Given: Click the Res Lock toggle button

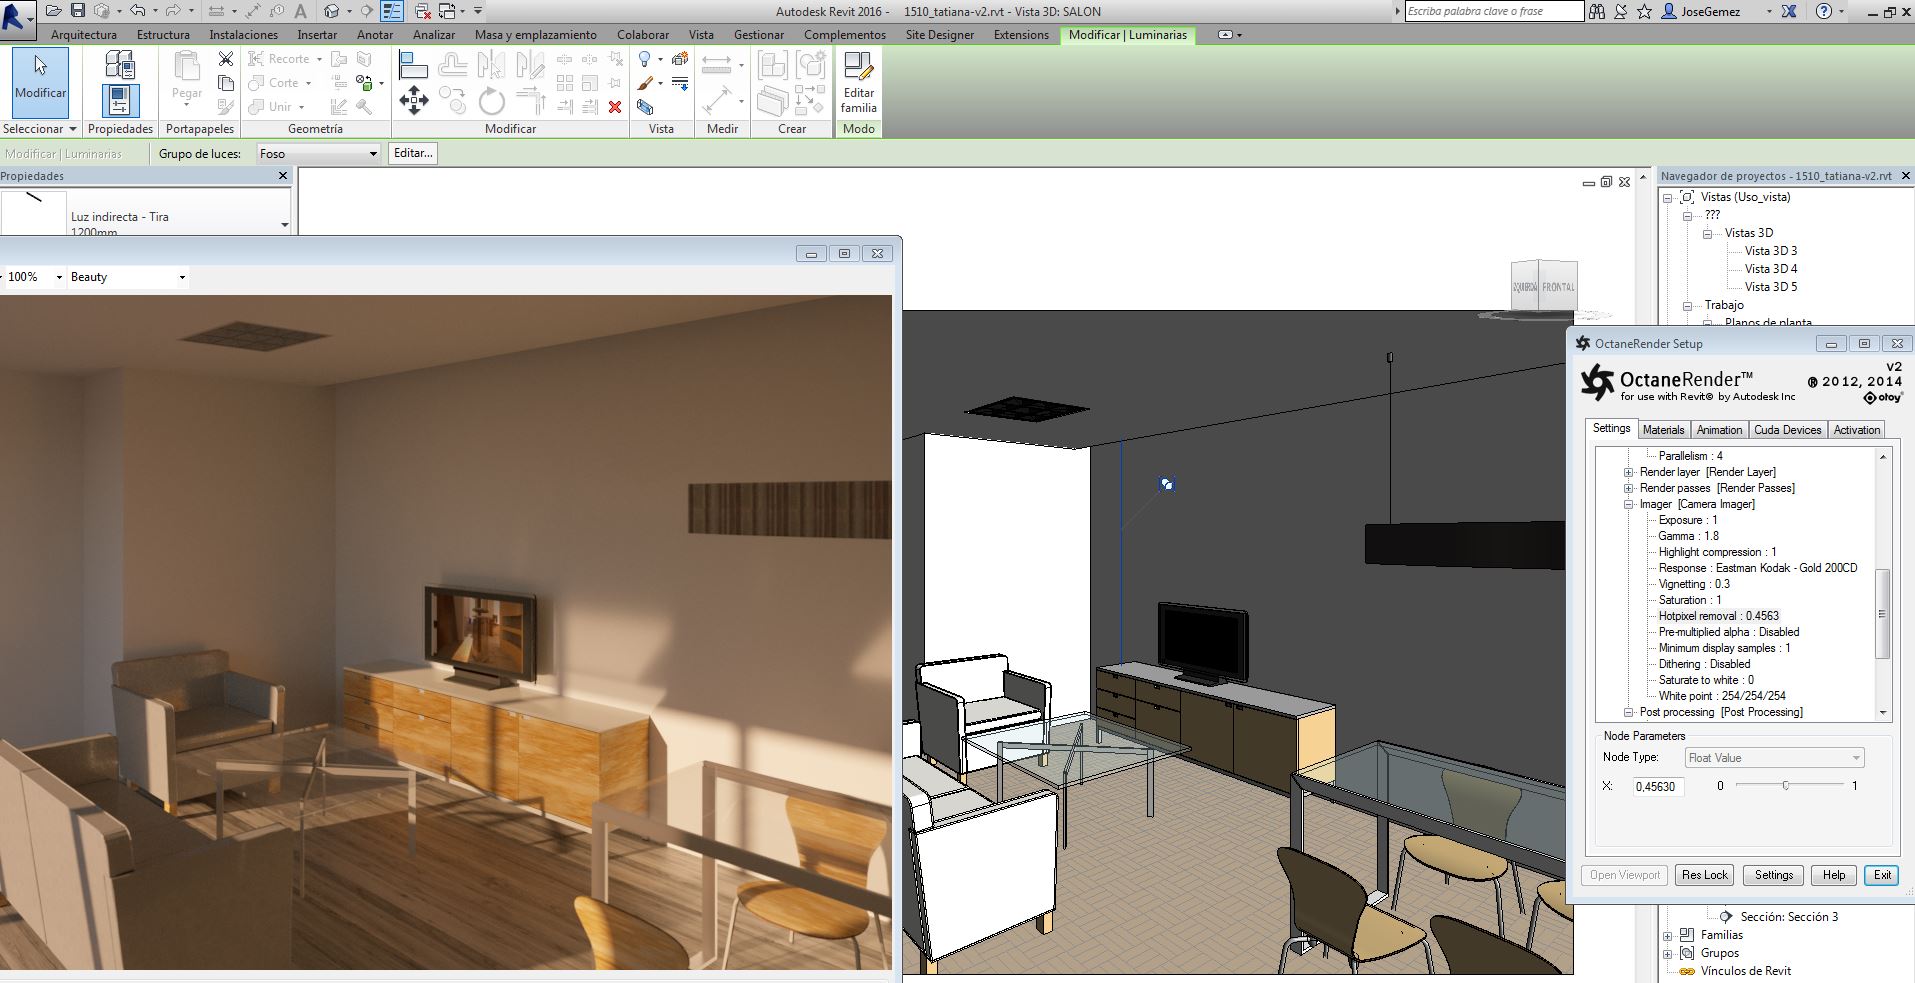Looking at the screenshot, I should click(1704, 874).
